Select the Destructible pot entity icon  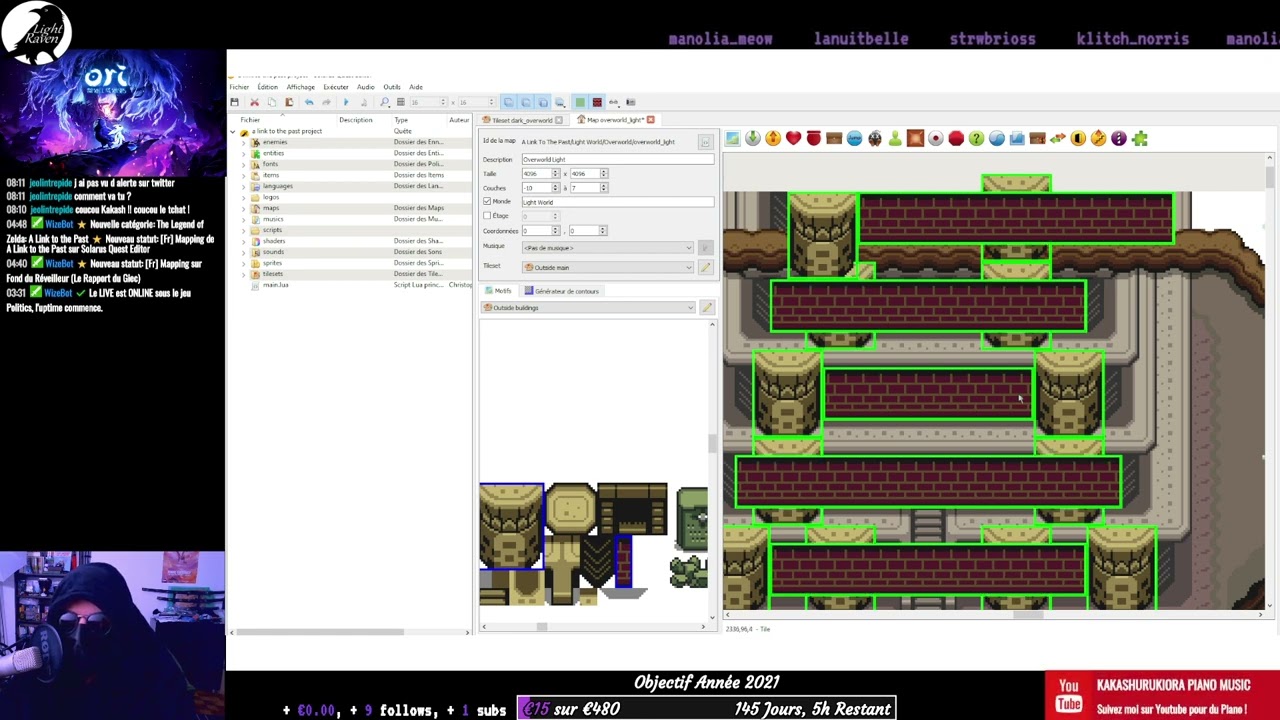click(x=814, y=138)
